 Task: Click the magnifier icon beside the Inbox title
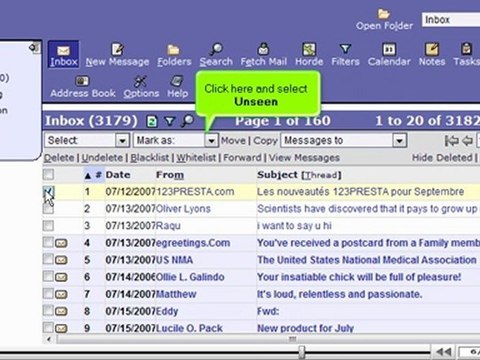coord(187,121)
